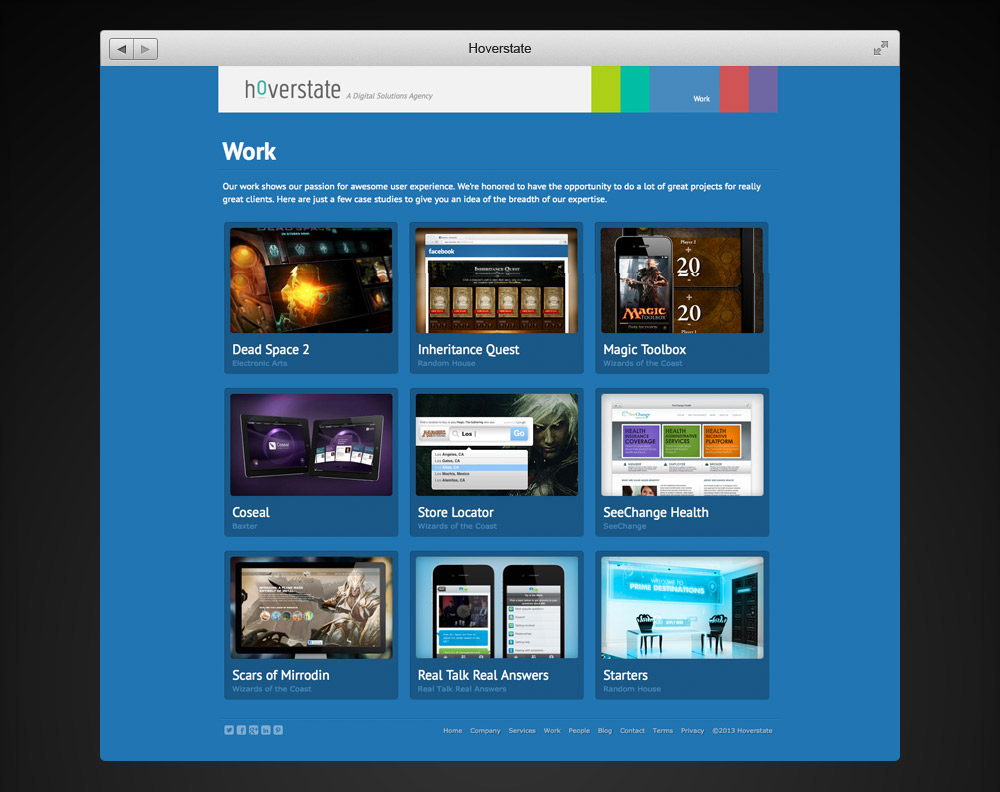Click the Starters title link

[626, 675]
